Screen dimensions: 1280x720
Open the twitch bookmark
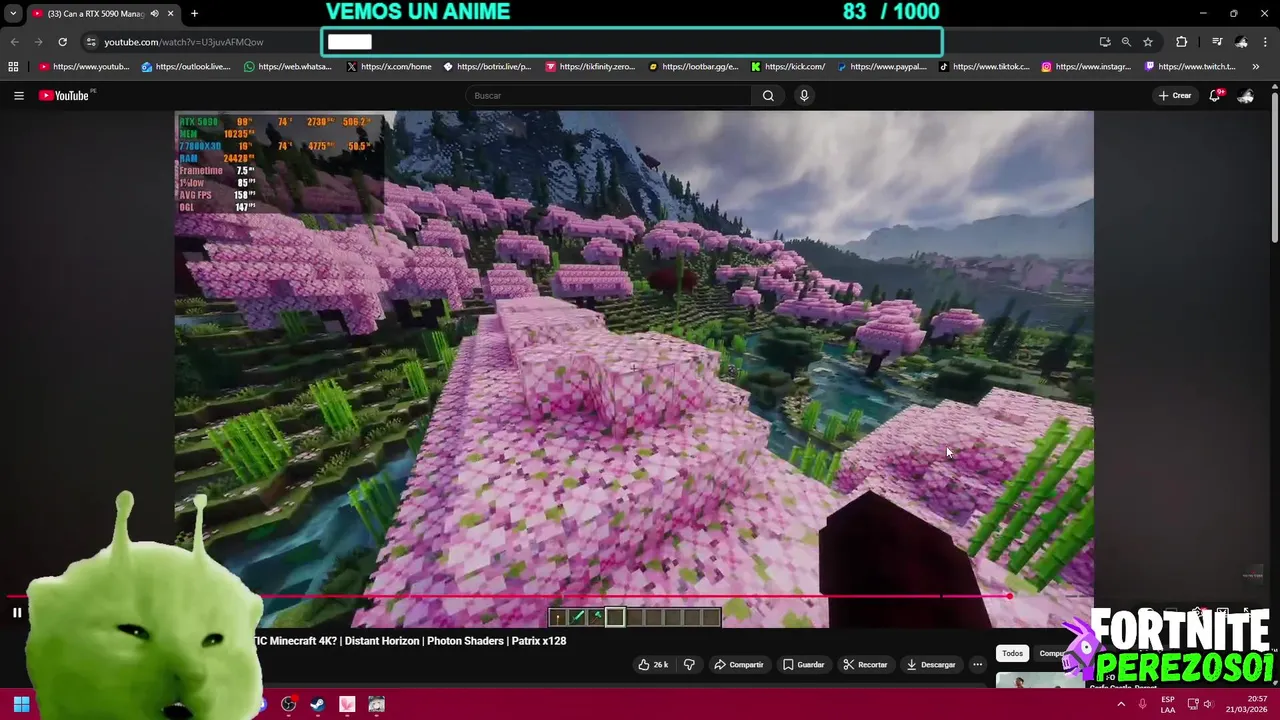pos(1190,67)
